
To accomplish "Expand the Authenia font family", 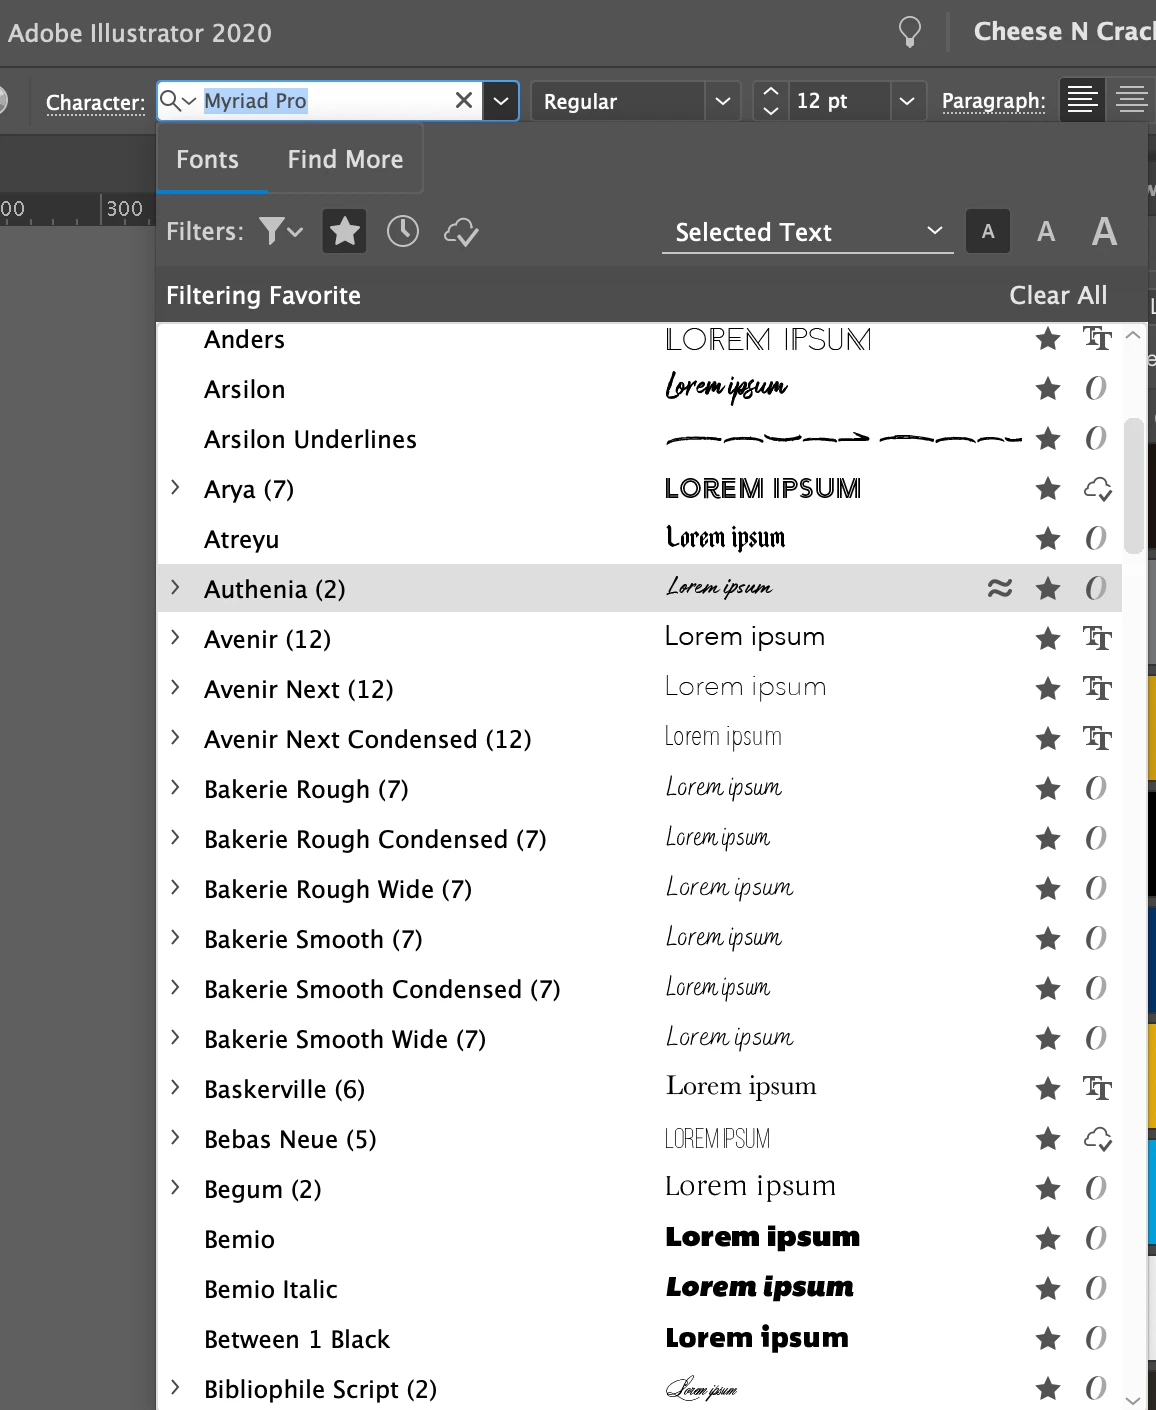I will coord(176,588).
